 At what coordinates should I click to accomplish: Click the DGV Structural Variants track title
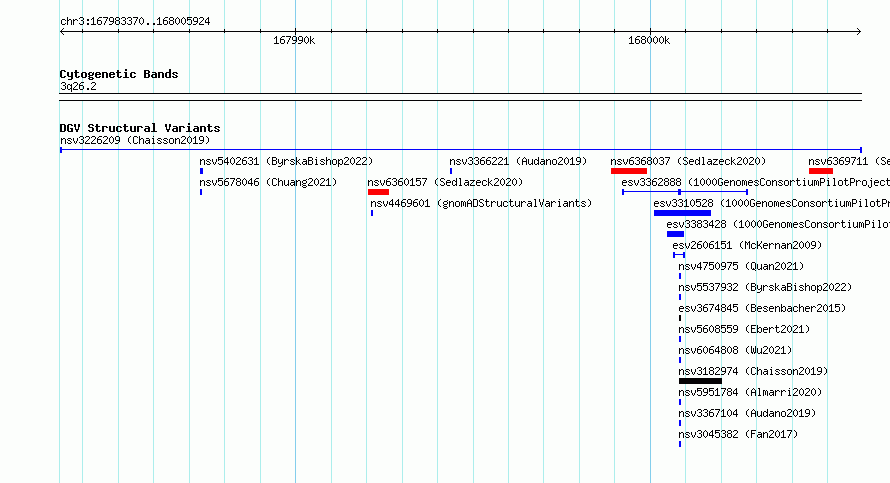click(x=140, y=128)
